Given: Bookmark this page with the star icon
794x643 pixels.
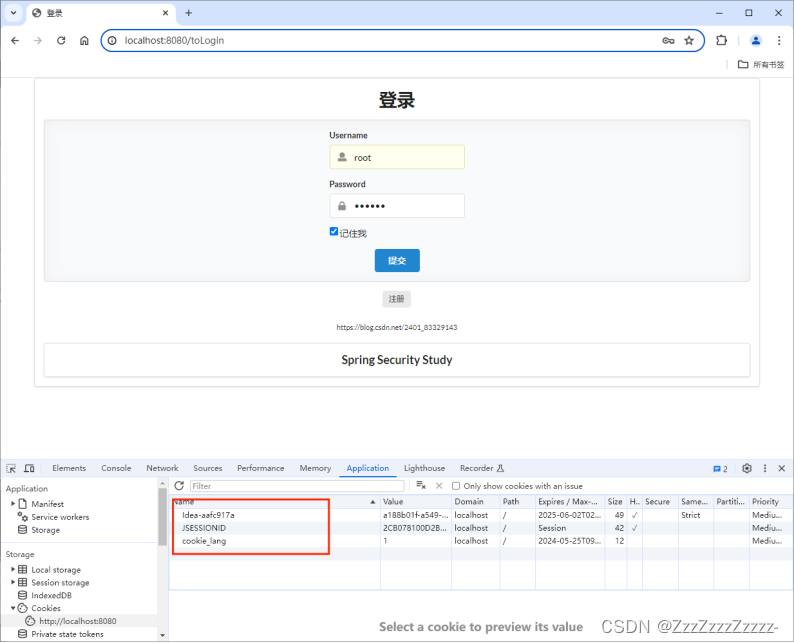Looking at the screenshot, I should (x=689, y=41).
